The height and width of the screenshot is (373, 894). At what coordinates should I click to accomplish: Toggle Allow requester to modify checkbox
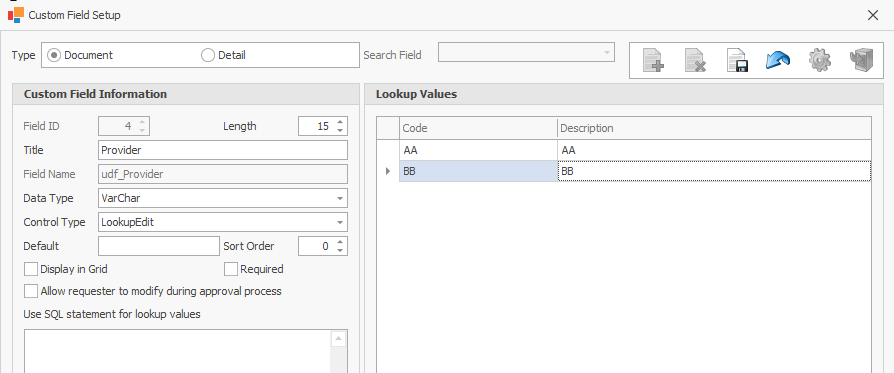(31, 291)
